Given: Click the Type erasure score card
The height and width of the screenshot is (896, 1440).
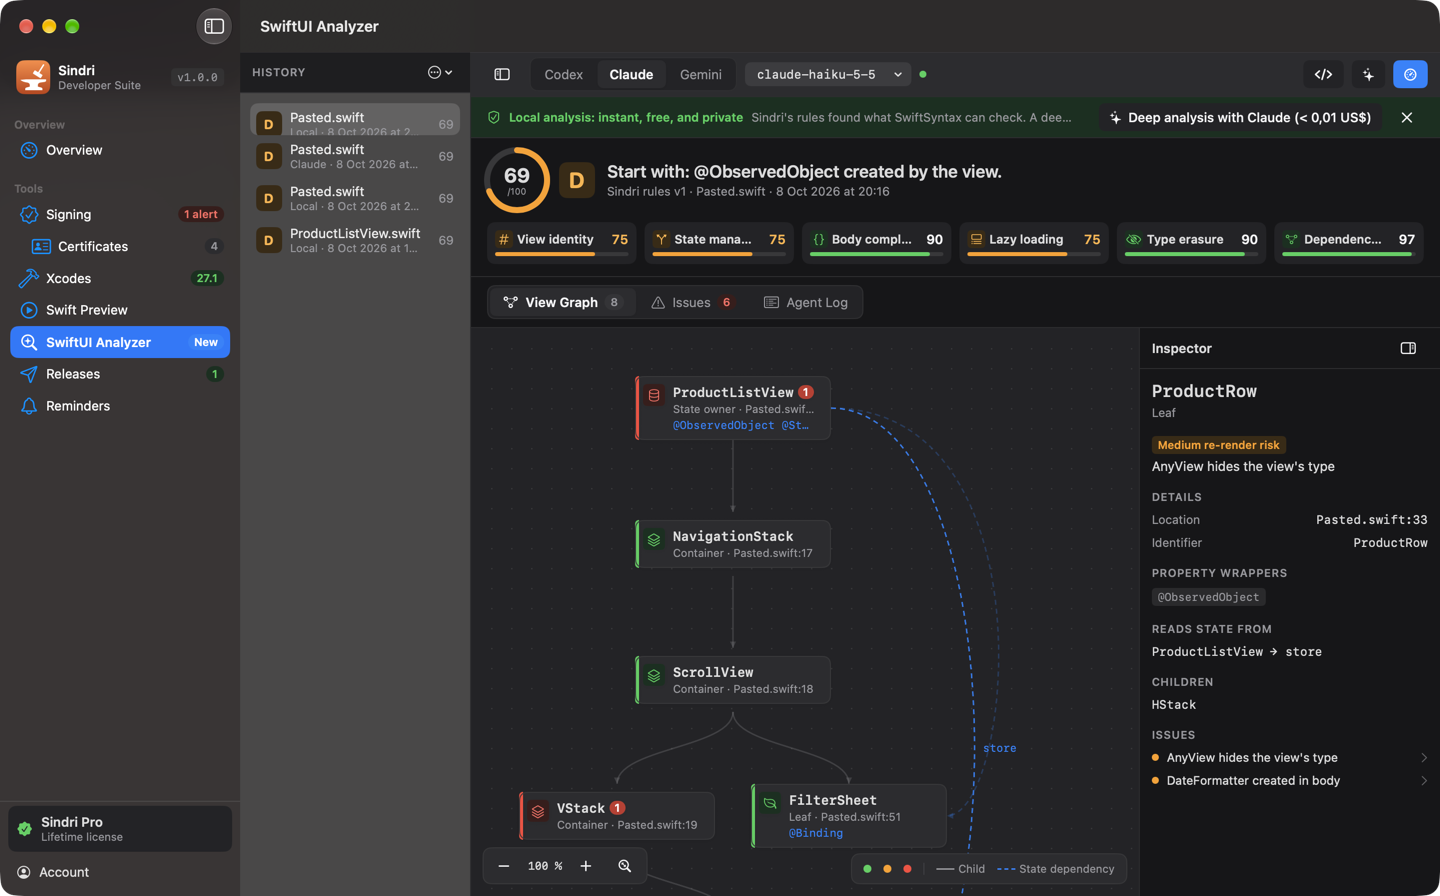Looking at the screenshot, I should click(1192, 243).
